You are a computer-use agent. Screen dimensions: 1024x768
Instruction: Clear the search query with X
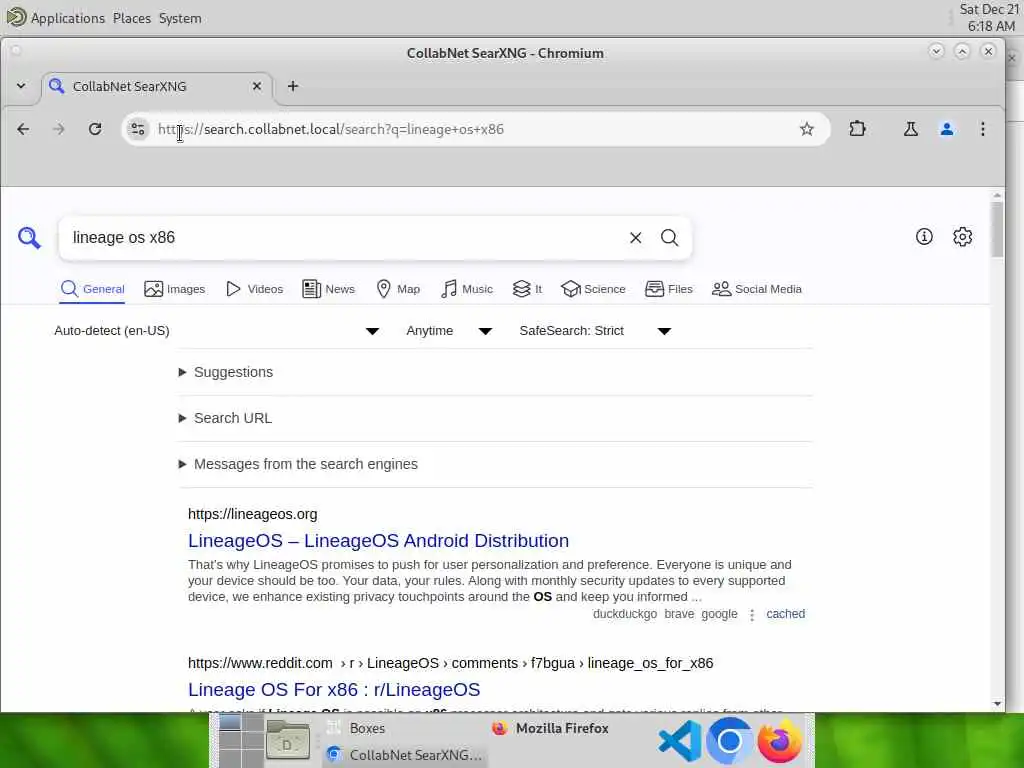(635, 238)
